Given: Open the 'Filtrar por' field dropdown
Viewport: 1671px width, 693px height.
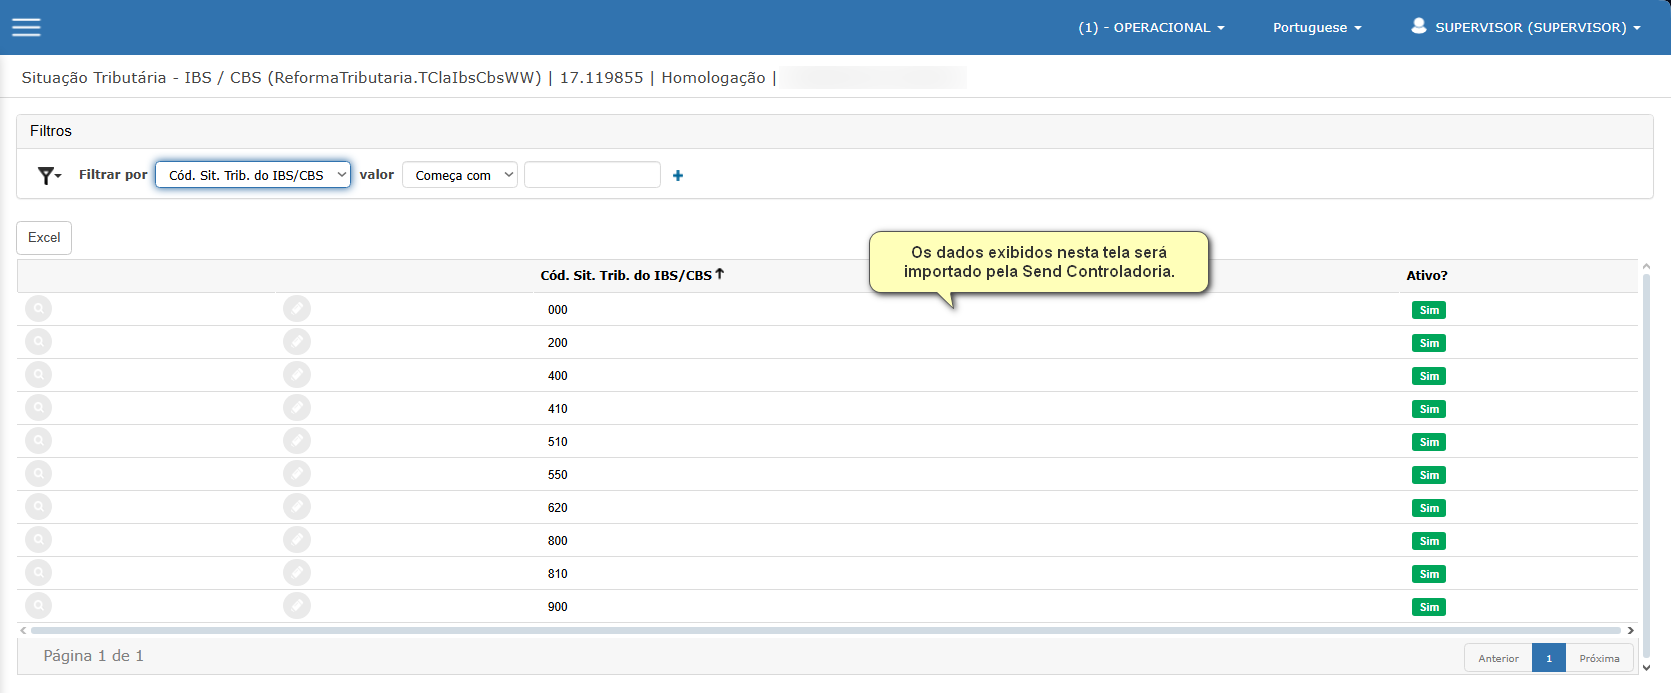Looking at the screenshot, I should (x=253, y=175).
